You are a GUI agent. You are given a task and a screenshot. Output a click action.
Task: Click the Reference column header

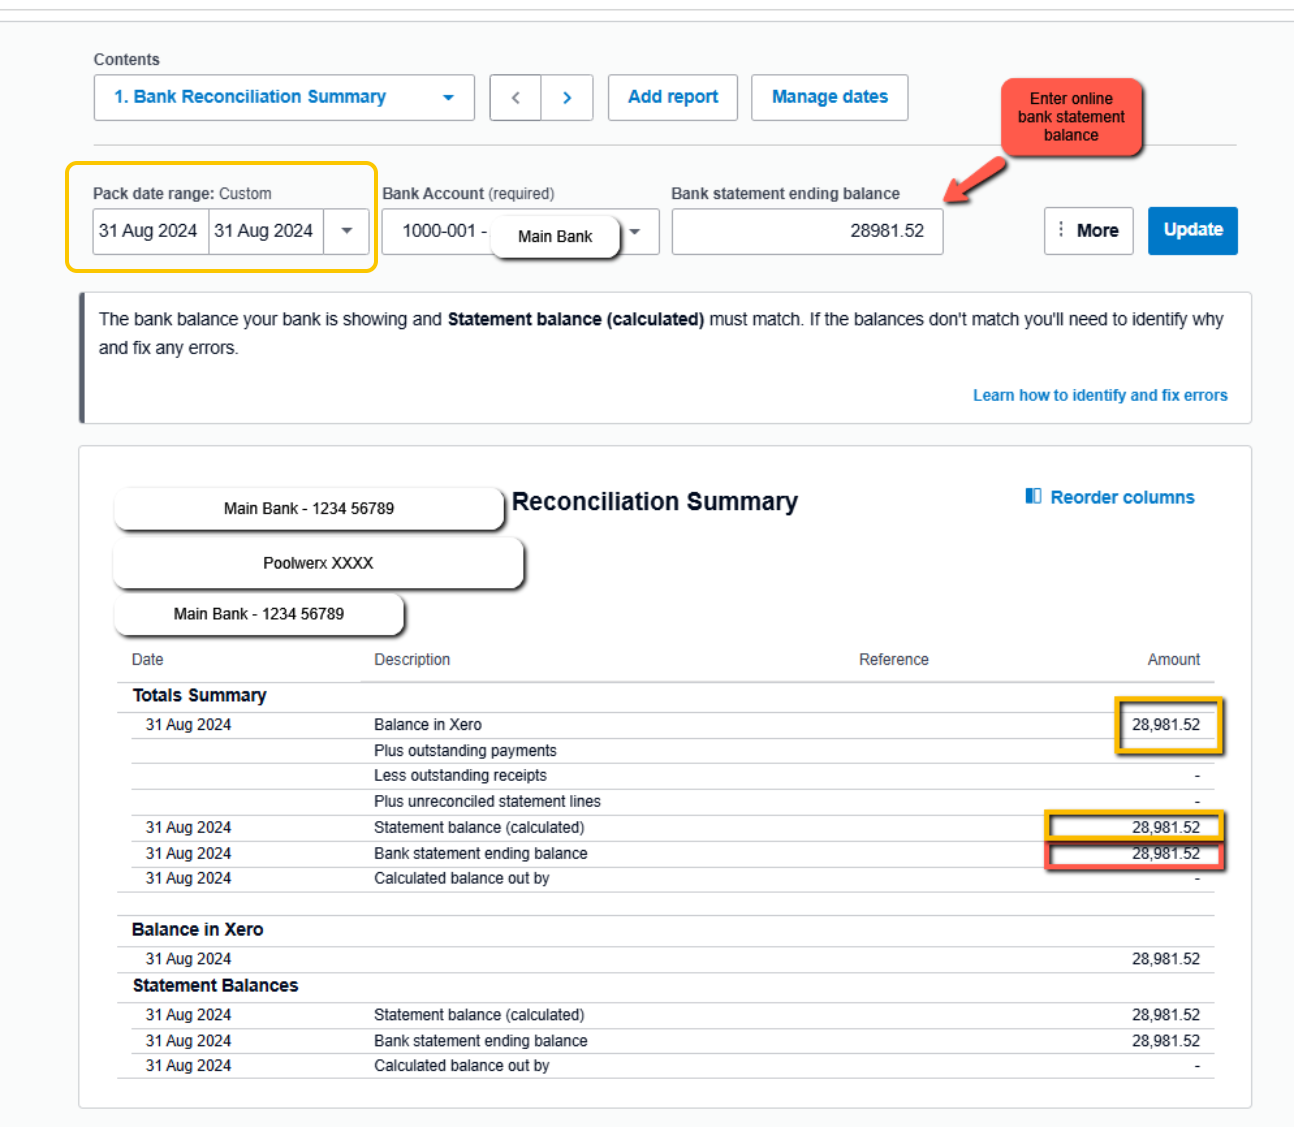coord(894,659)
